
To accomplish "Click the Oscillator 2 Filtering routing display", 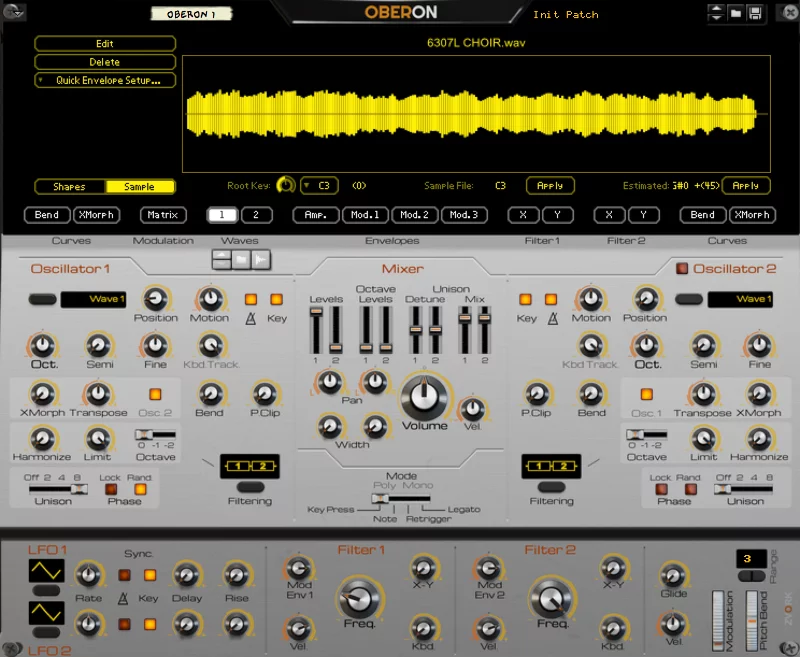I will coord(551,466).
